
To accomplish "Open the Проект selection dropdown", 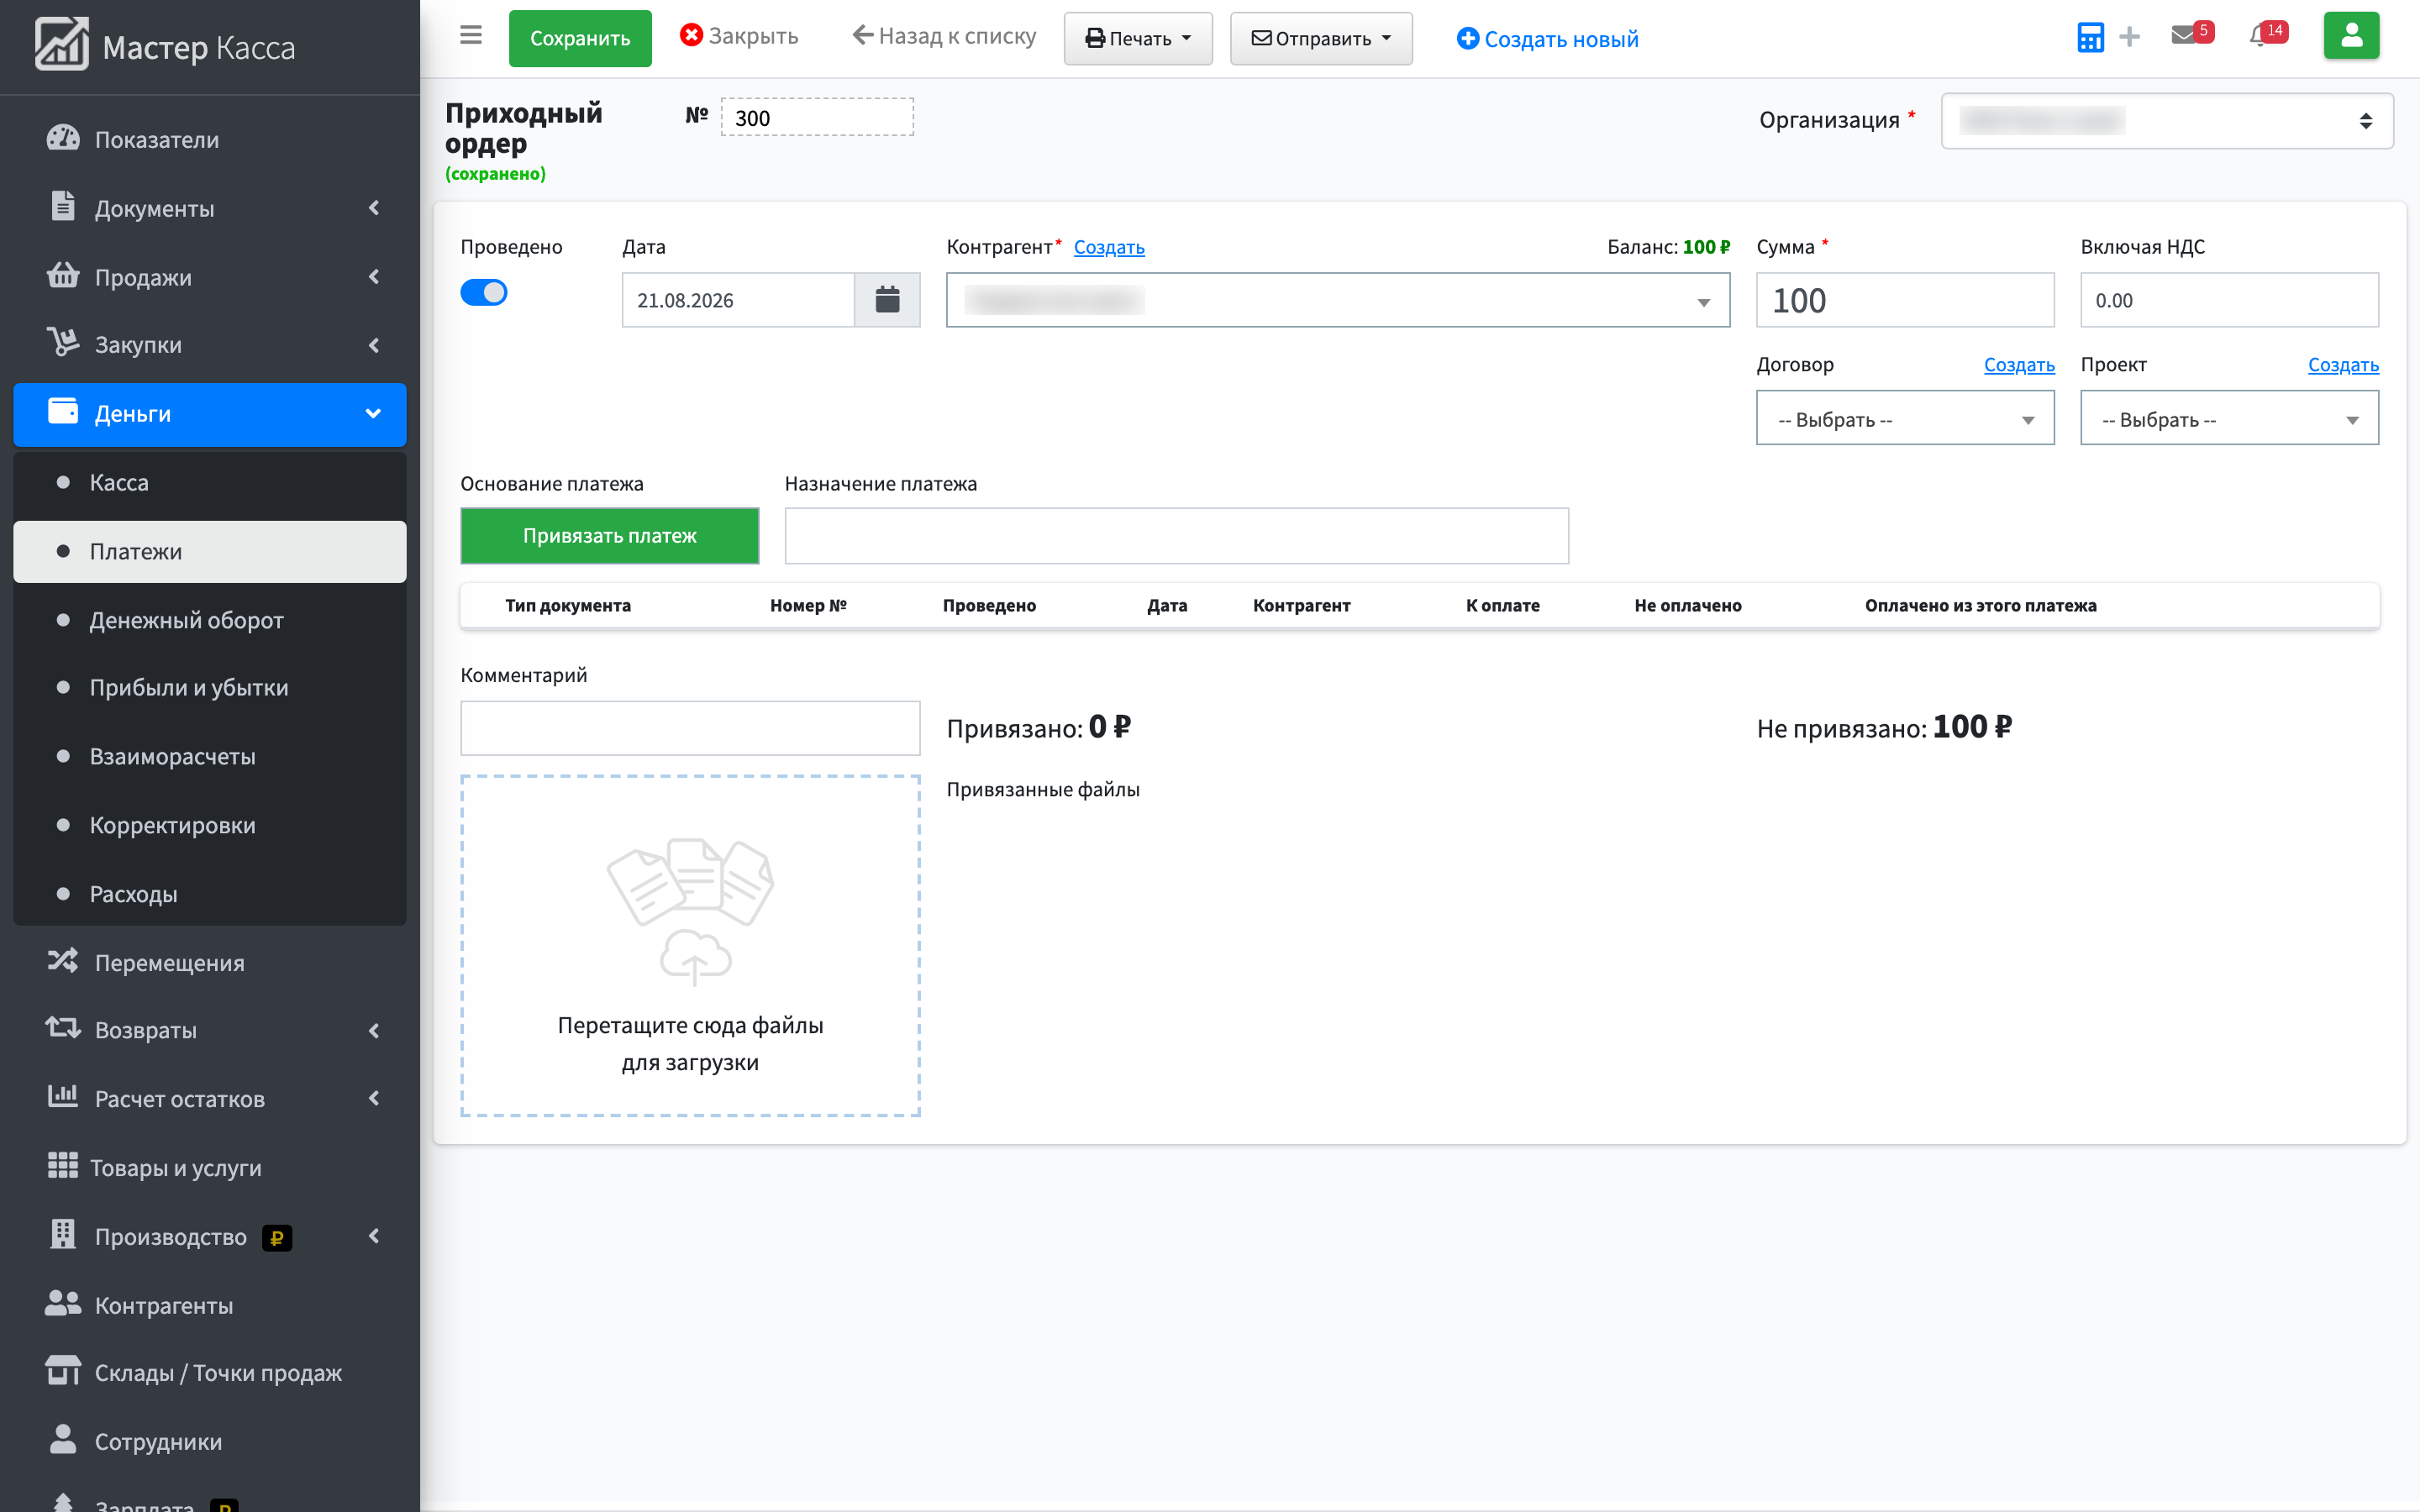I will click(x=2229, y=418).
